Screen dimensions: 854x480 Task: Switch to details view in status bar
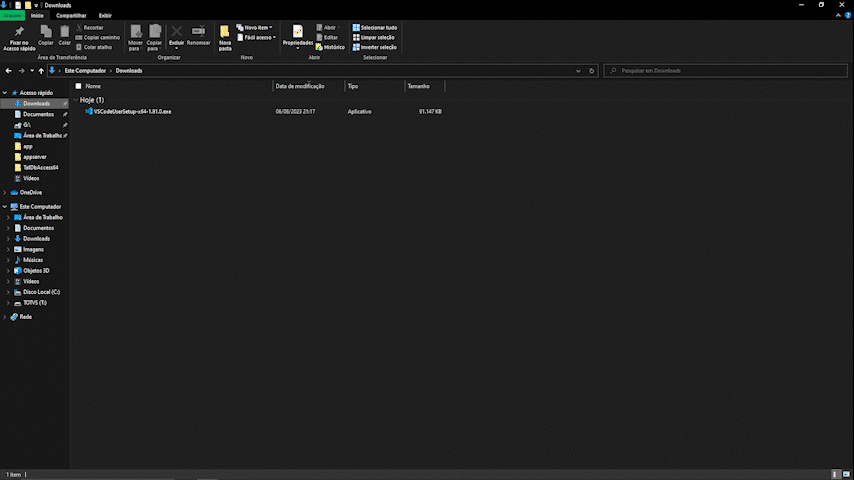835,475
